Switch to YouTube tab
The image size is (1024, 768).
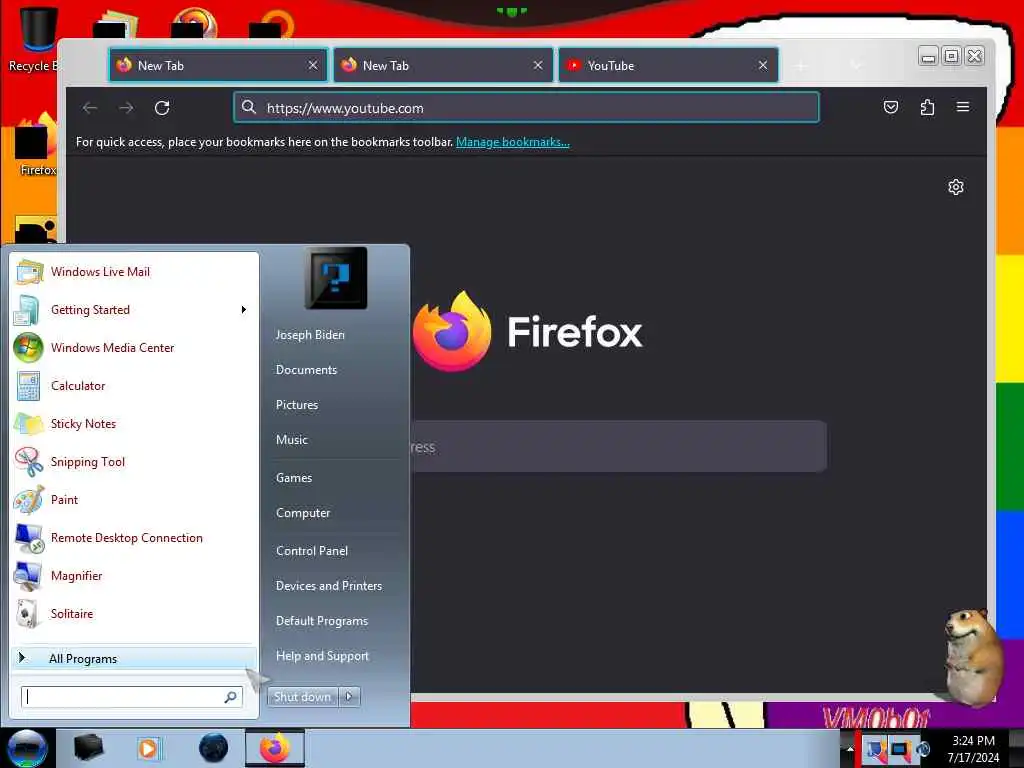tap(668, 65)
